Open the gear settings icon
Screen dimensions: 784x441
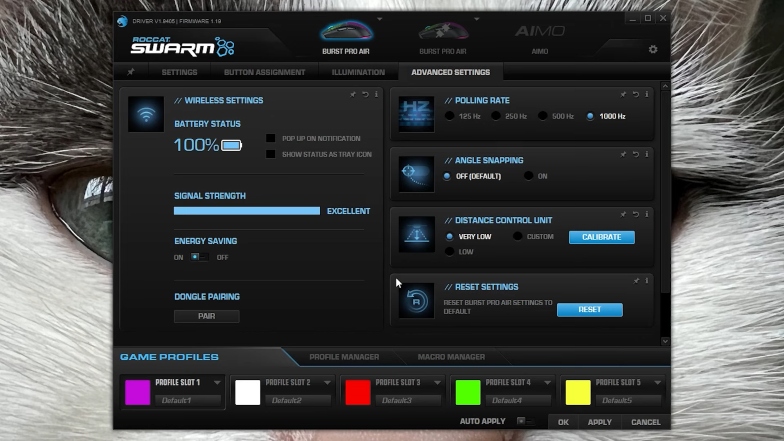(x=653, y=49)
